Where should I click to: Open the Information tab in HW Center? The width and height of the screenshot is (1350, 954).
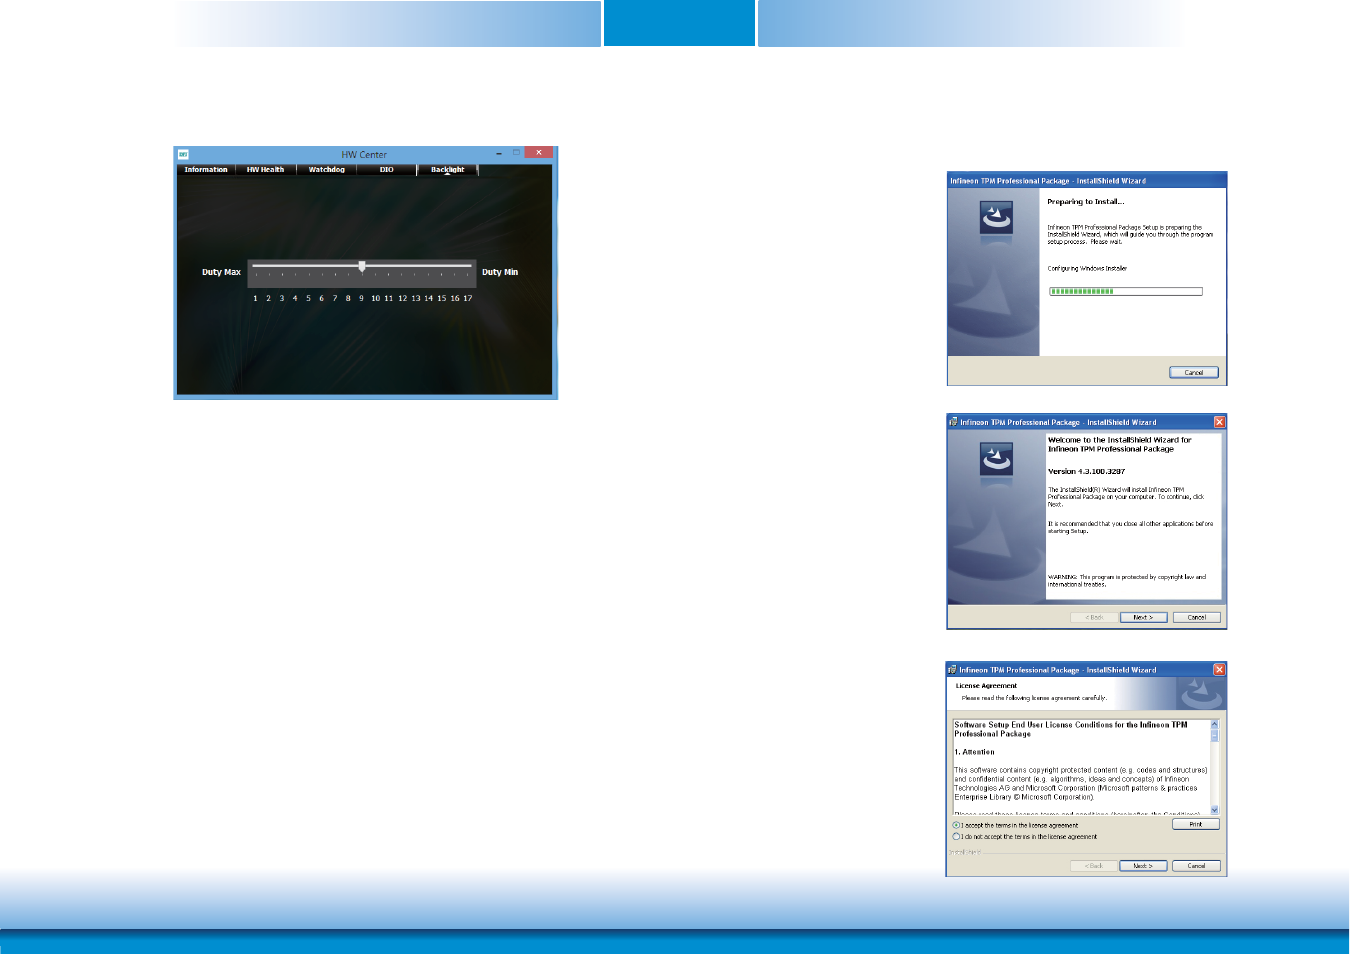point(206,170)
